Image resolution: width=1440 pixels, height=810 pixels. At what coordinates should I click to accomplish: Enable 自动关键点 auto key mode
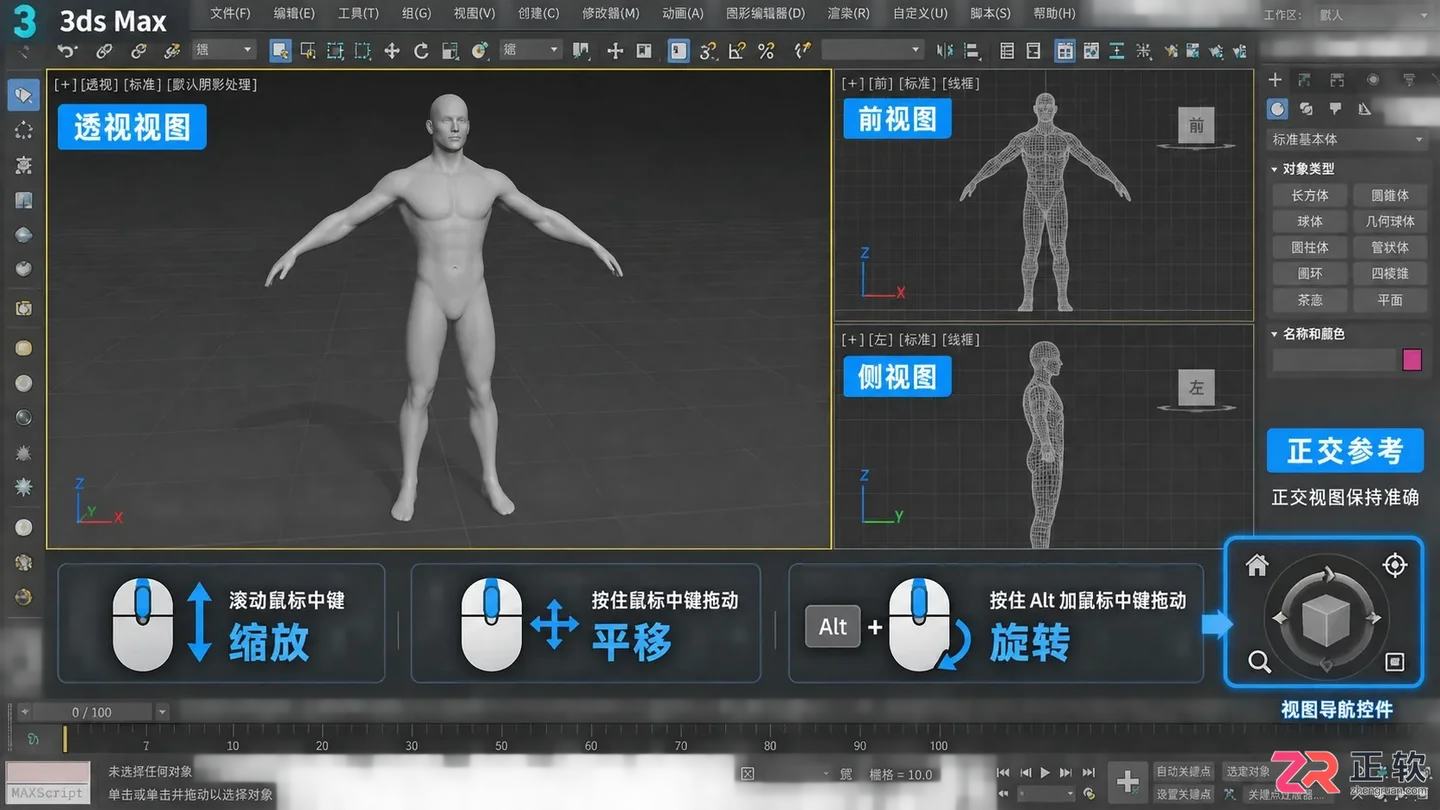tap(1183, 771)
